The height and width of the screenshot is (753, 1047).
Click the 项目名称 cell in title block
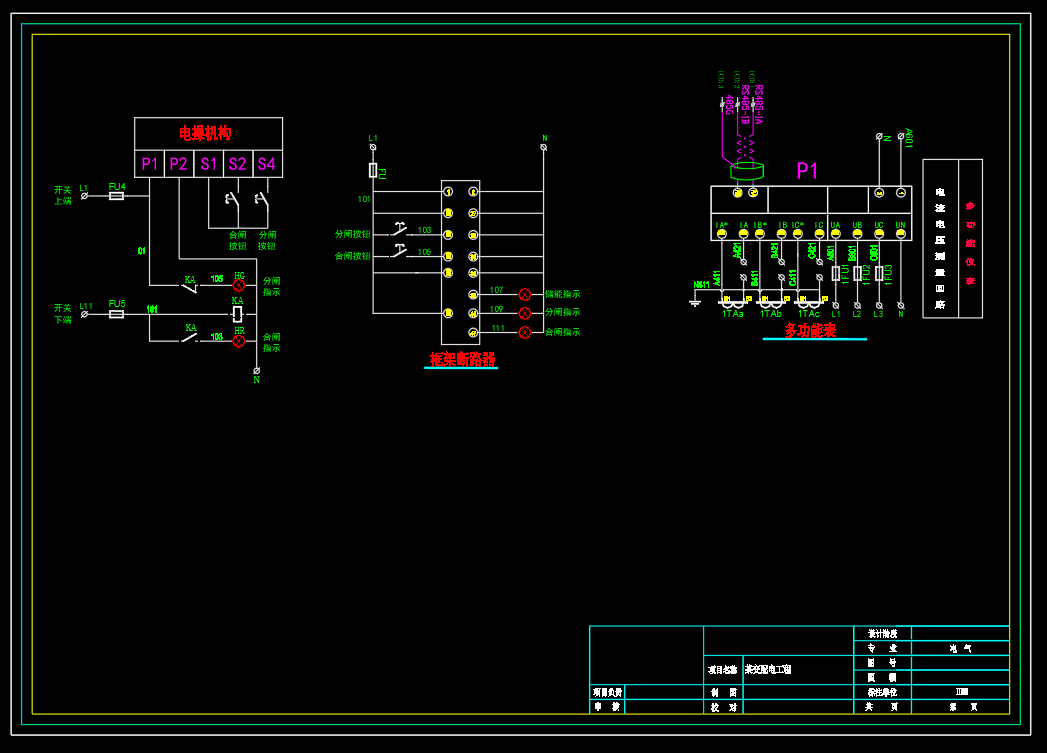723,670
